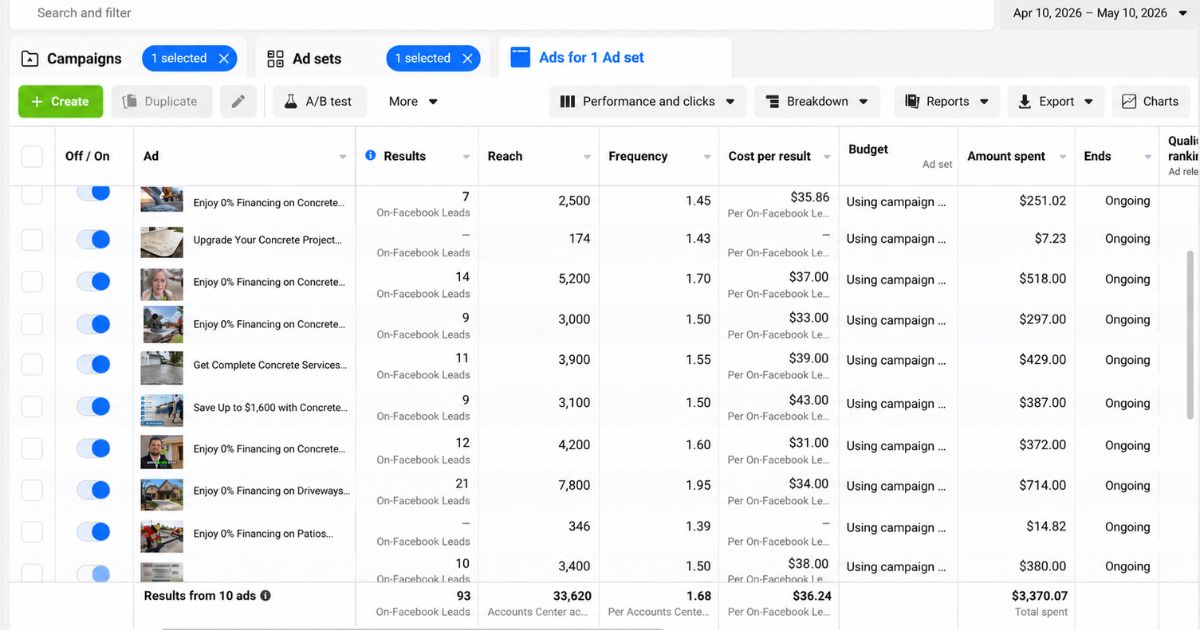The image size is (1200, 630).
Task: Click the green Create button
Action: [60, 101]
